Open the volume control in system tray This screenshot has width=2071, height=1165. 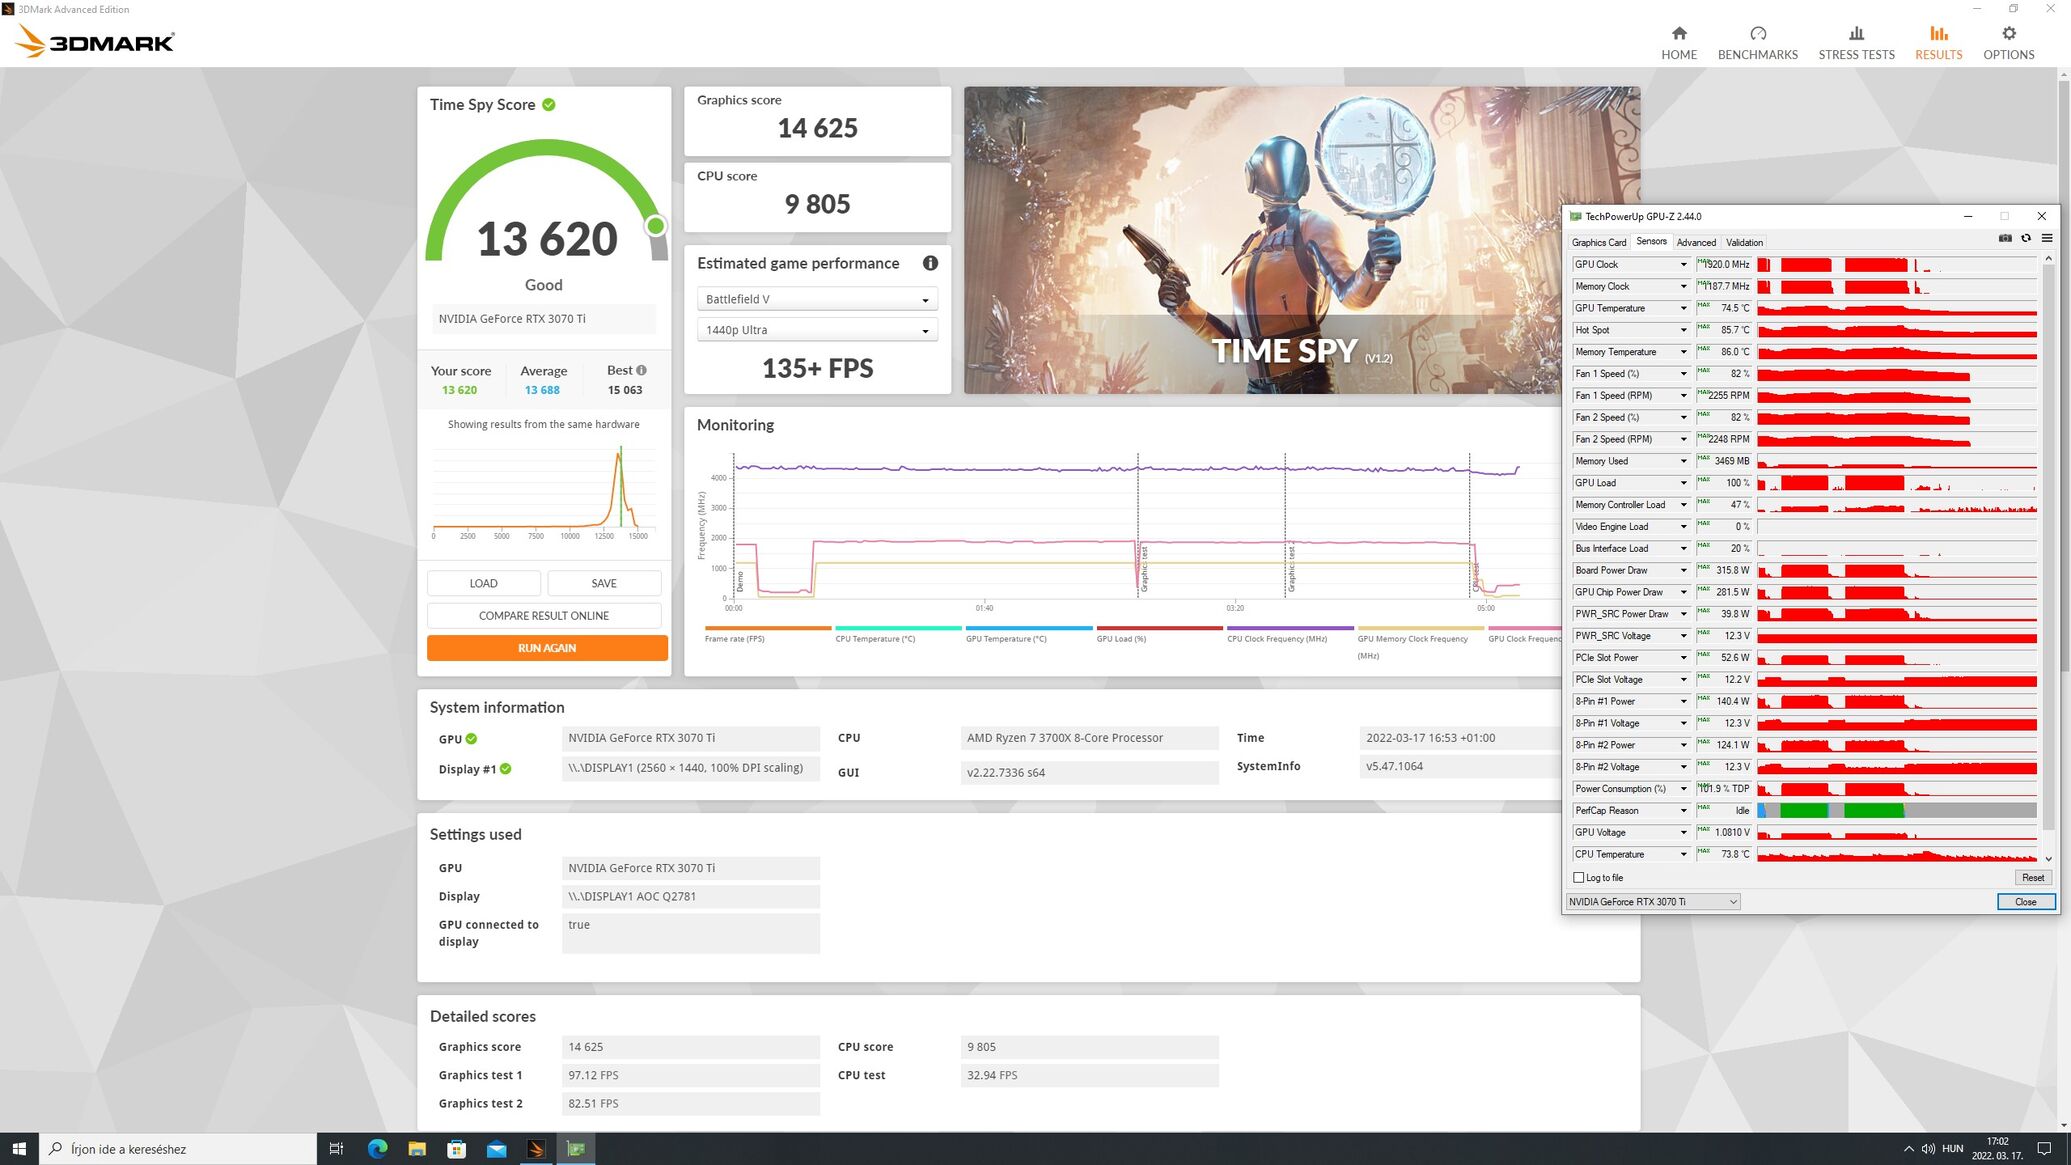(1928, 1149)
